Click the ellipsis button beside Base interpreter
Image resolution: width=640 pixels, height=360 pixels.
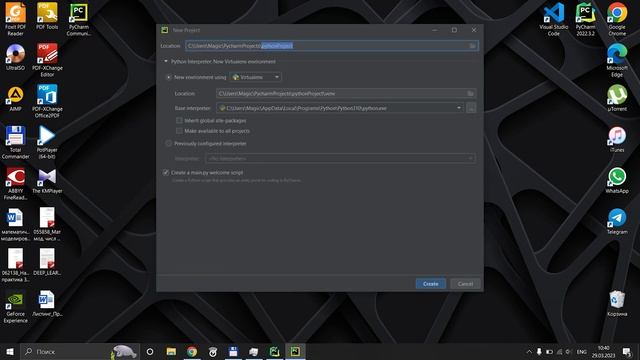click(x=471, y=108)
